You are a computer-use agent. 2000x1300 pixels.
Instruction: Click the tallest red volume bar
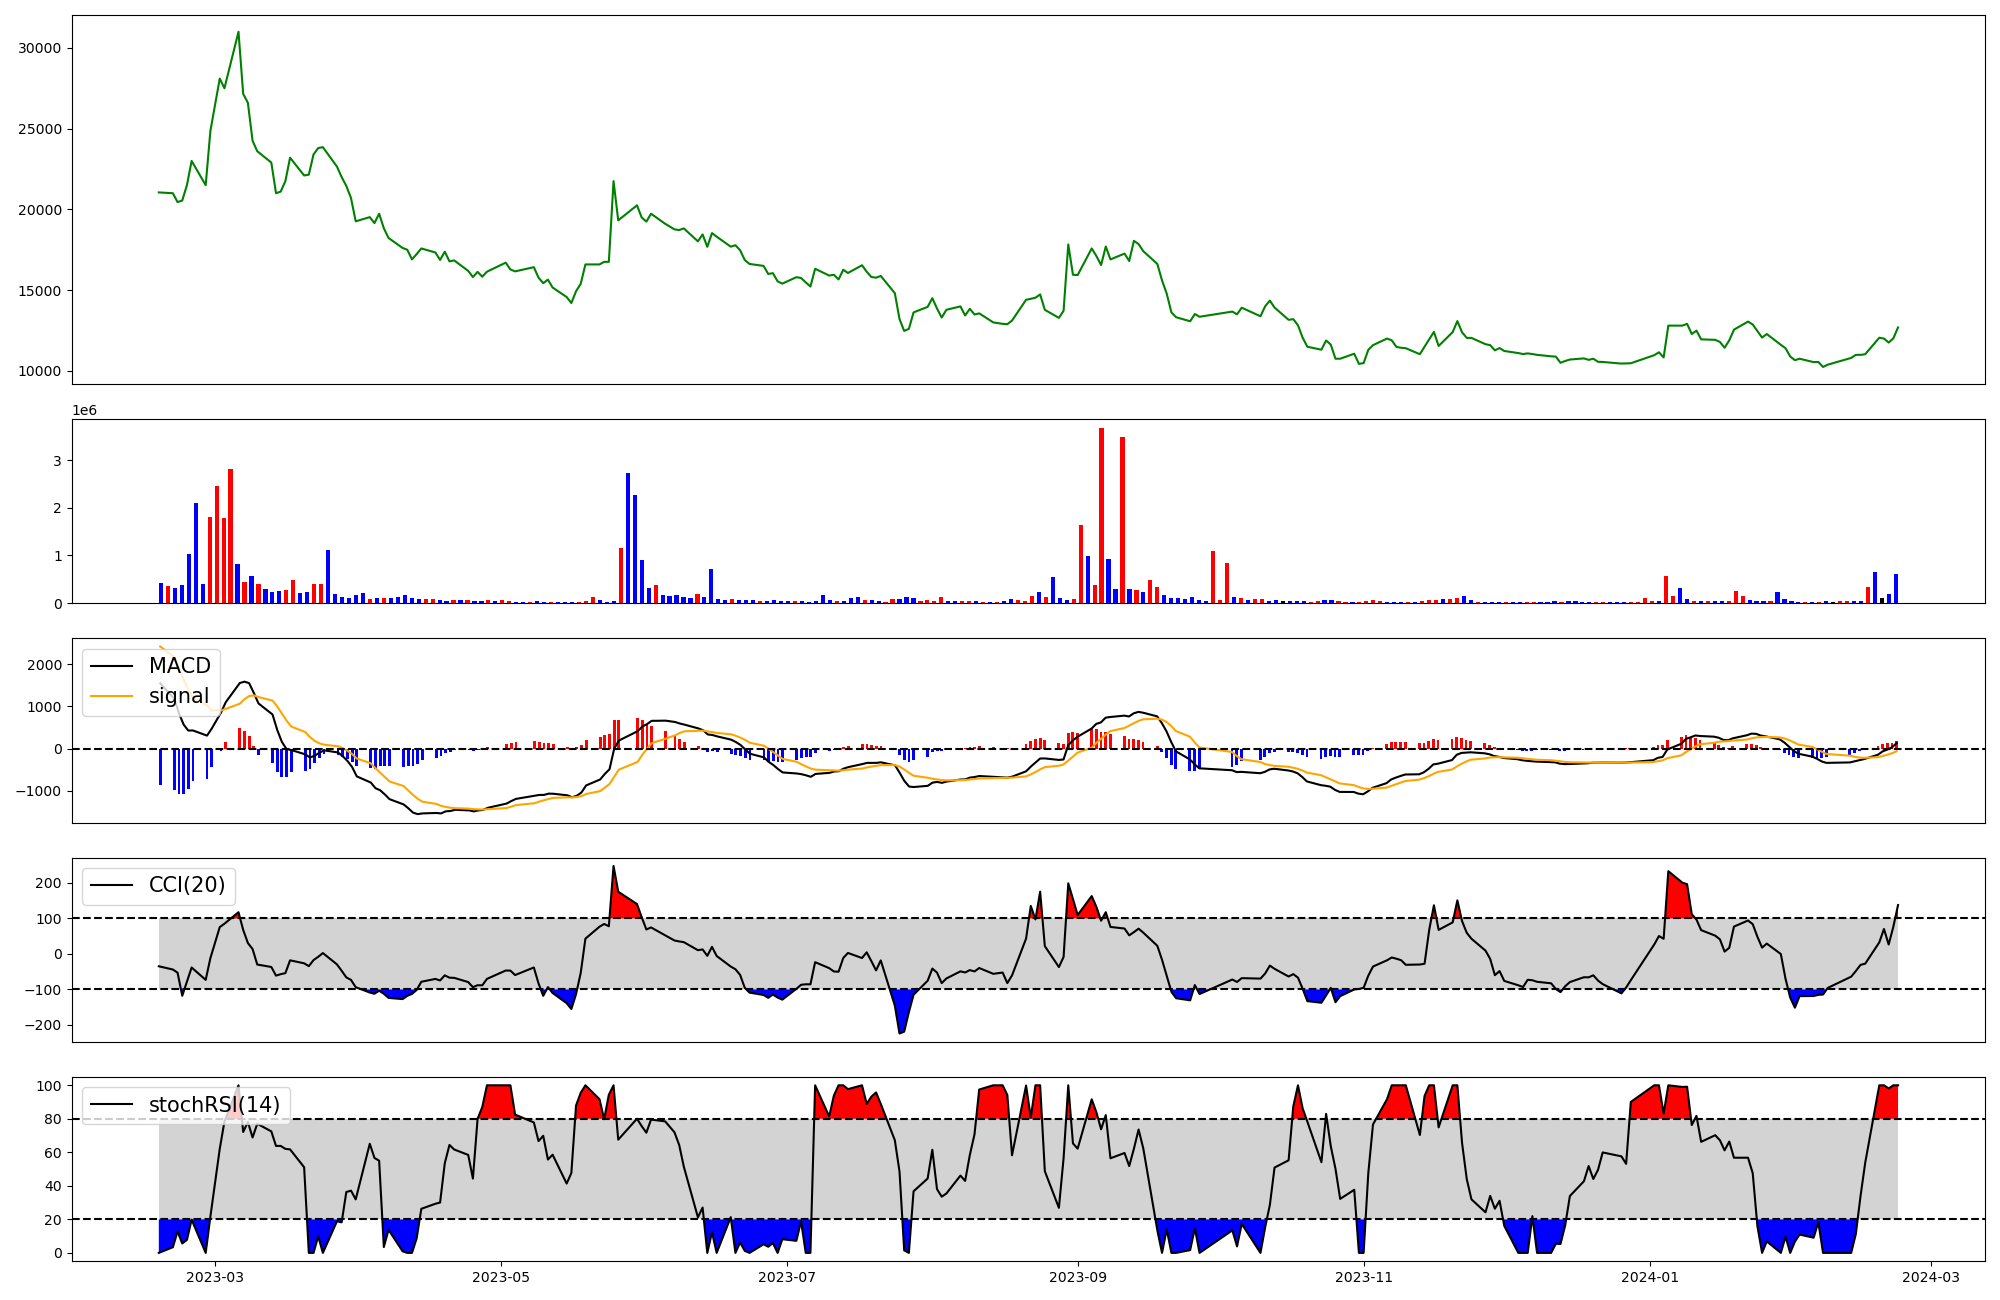pos(1101,515)
